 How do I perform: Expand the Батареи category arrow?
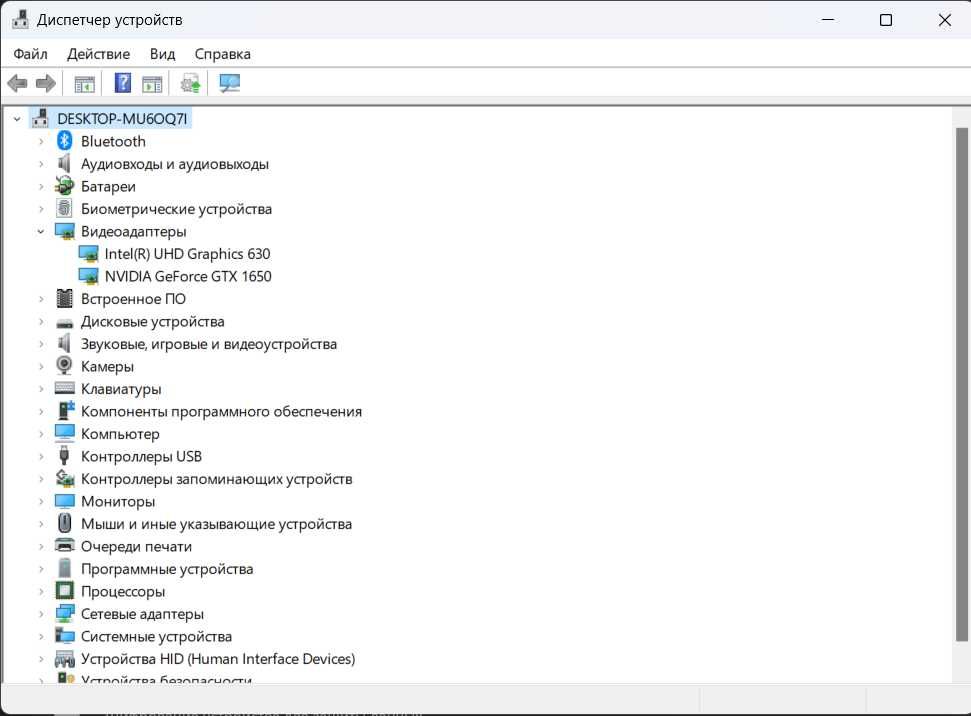pyautogui.click(x=41, y=186)
